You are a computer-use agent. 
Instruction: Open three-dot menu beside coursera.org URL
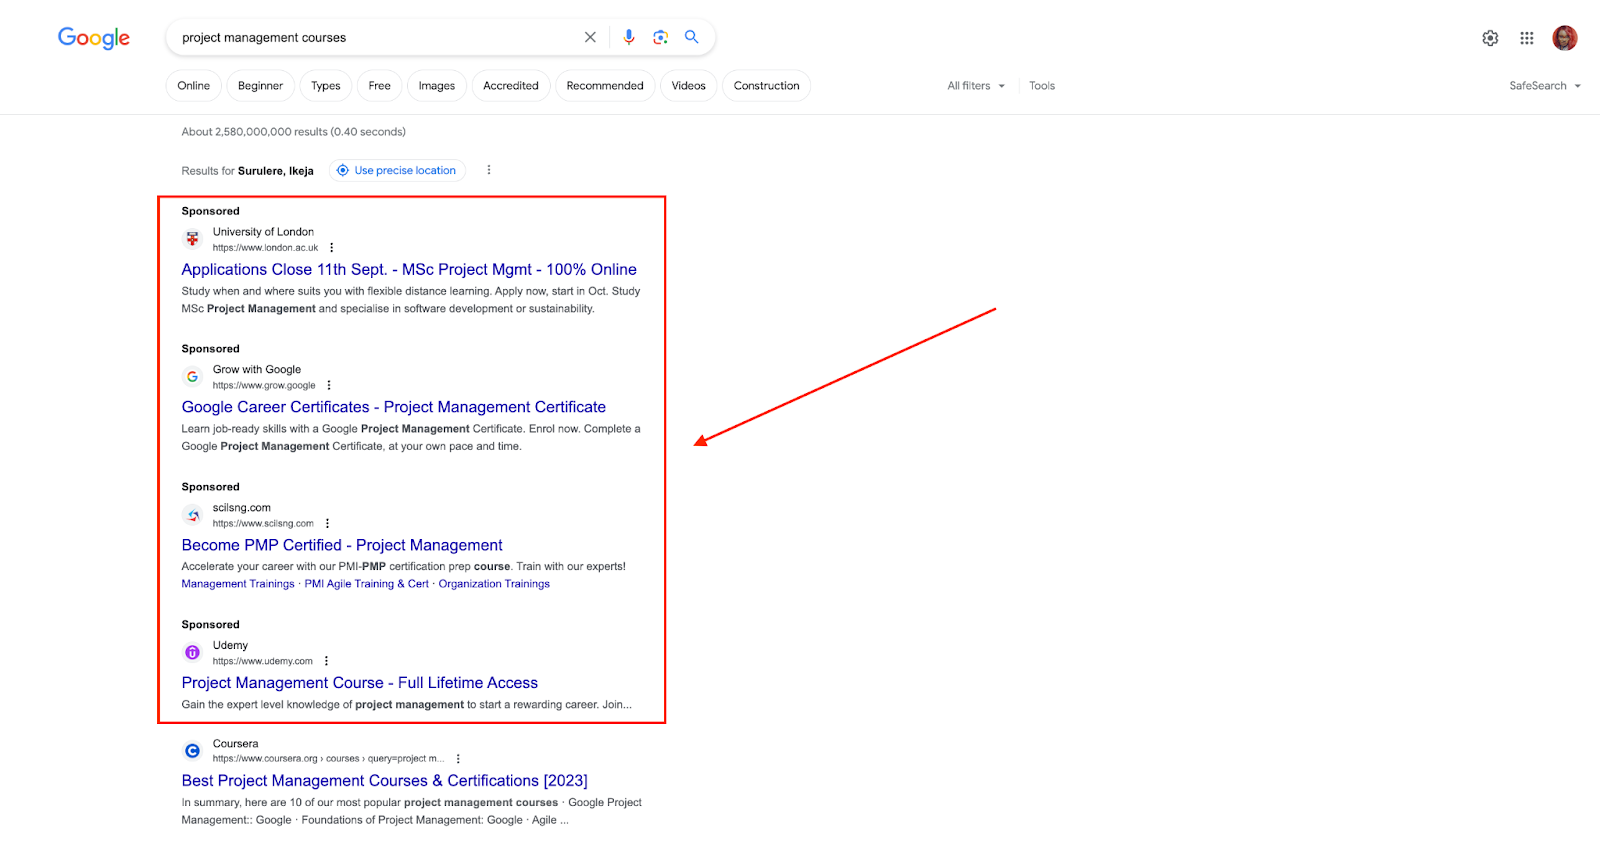point(458,759)
